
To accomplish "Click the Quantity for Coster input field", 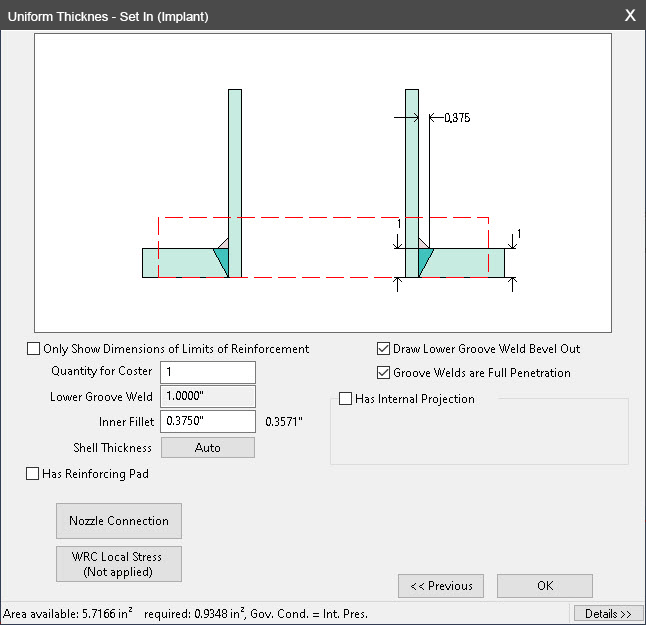I will (x=208, y=372).
